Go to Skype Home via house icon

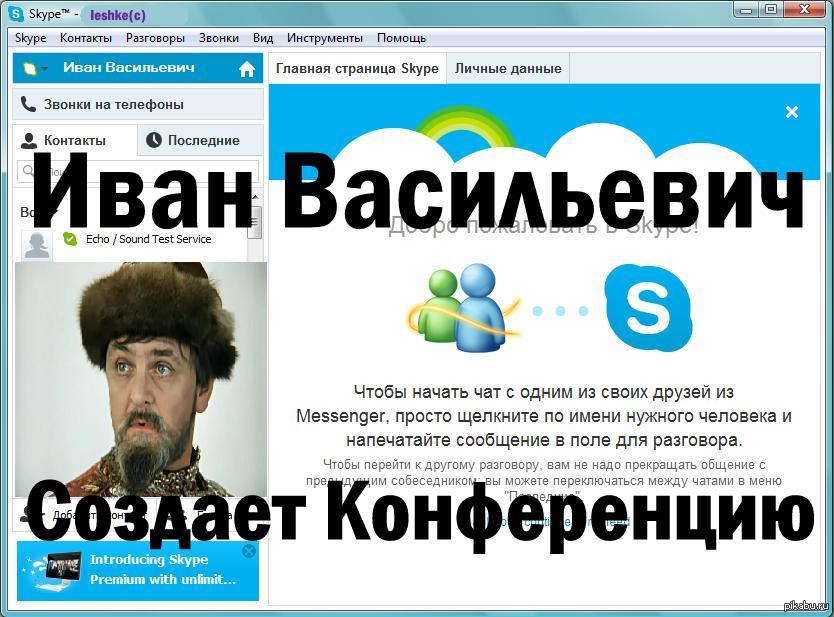[246, 69]
